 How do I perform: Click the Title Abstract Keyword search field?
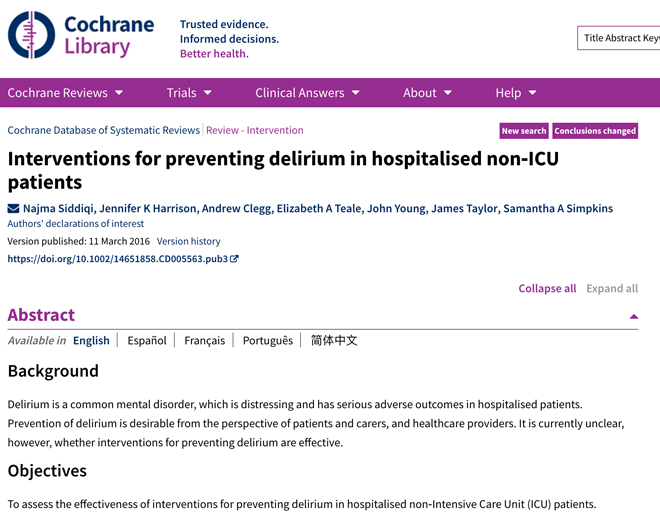click(x=618, y=38)
